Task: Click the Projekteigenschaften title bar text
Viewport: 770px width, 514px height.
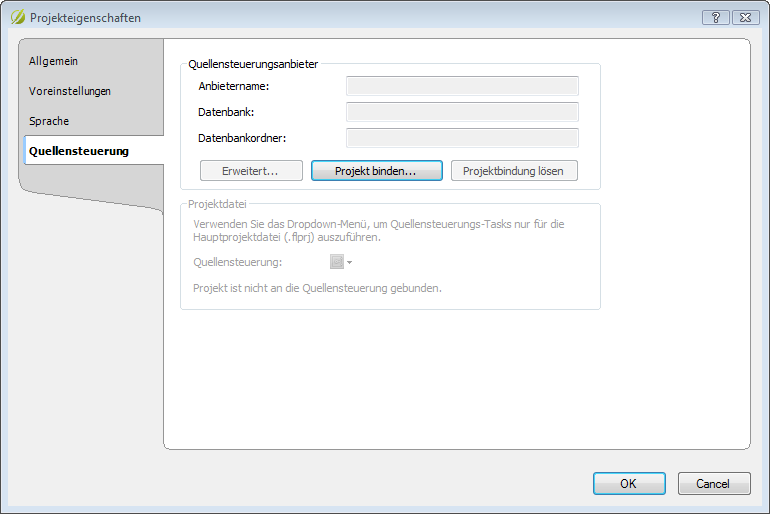Action: pyautogui.click(x=85, y=18)
